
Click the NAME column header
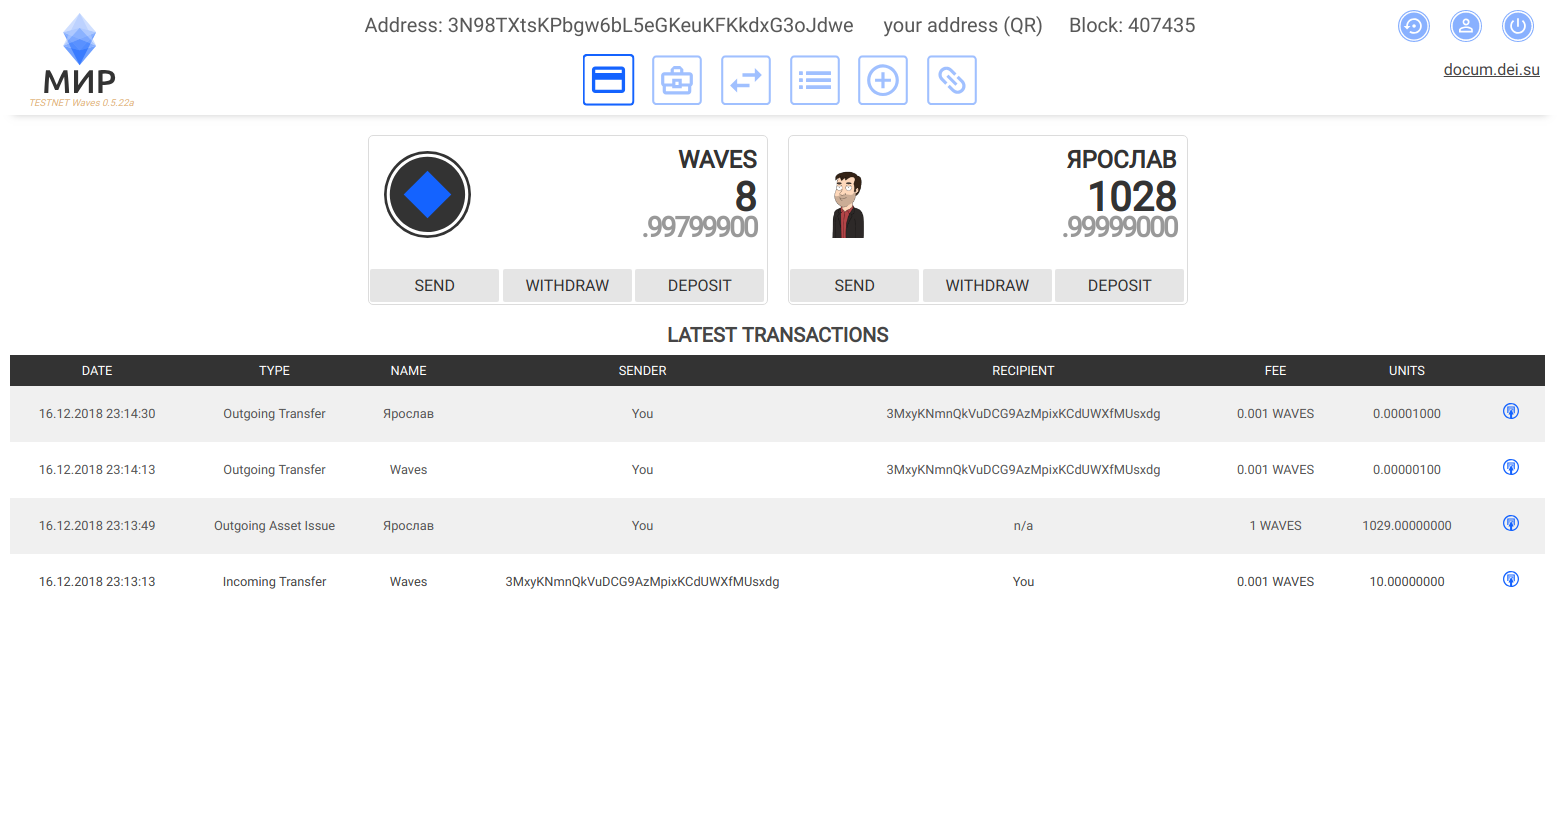click(x=408, y=371)
